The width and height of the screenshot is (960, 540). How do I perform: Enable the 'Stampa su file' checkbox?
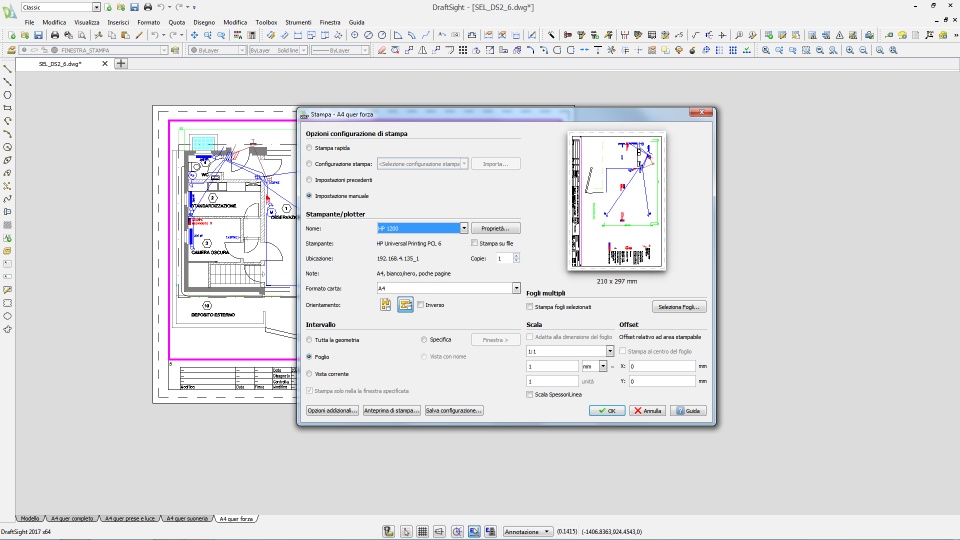(x=475, y=243)
